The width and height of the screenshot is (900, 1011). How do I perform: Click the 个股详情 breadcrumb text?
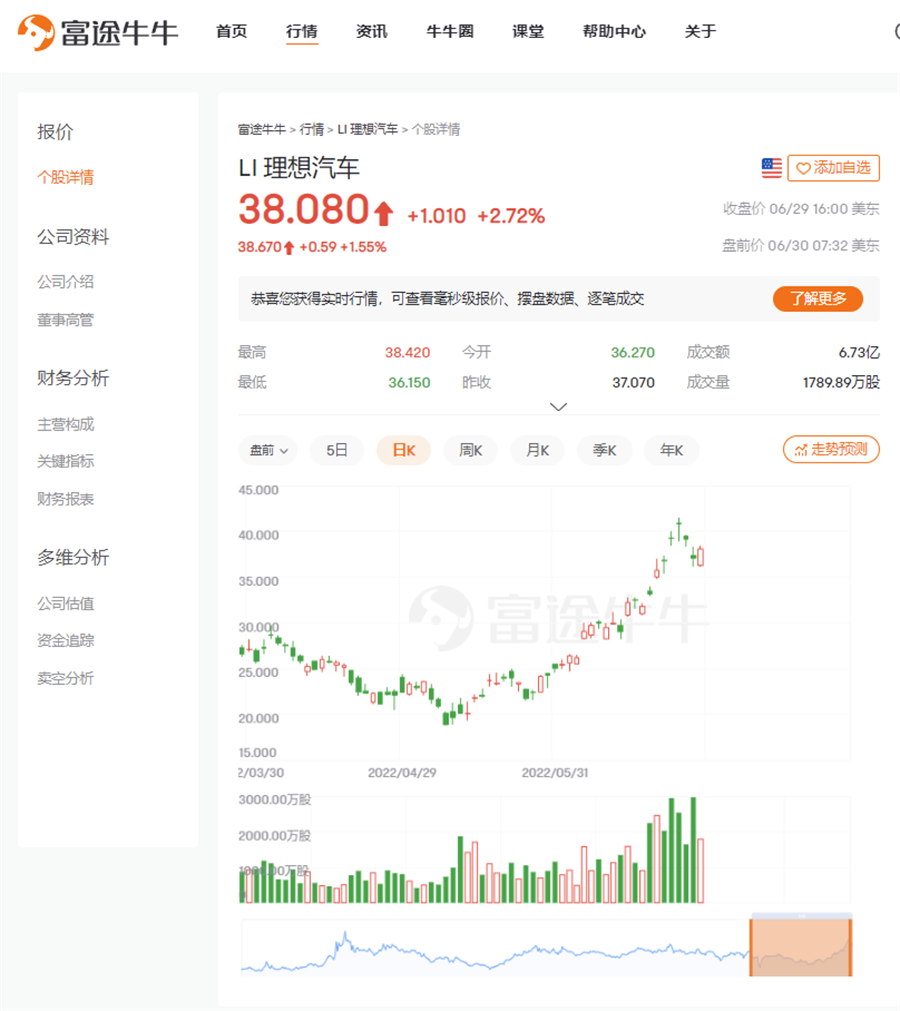436,130
